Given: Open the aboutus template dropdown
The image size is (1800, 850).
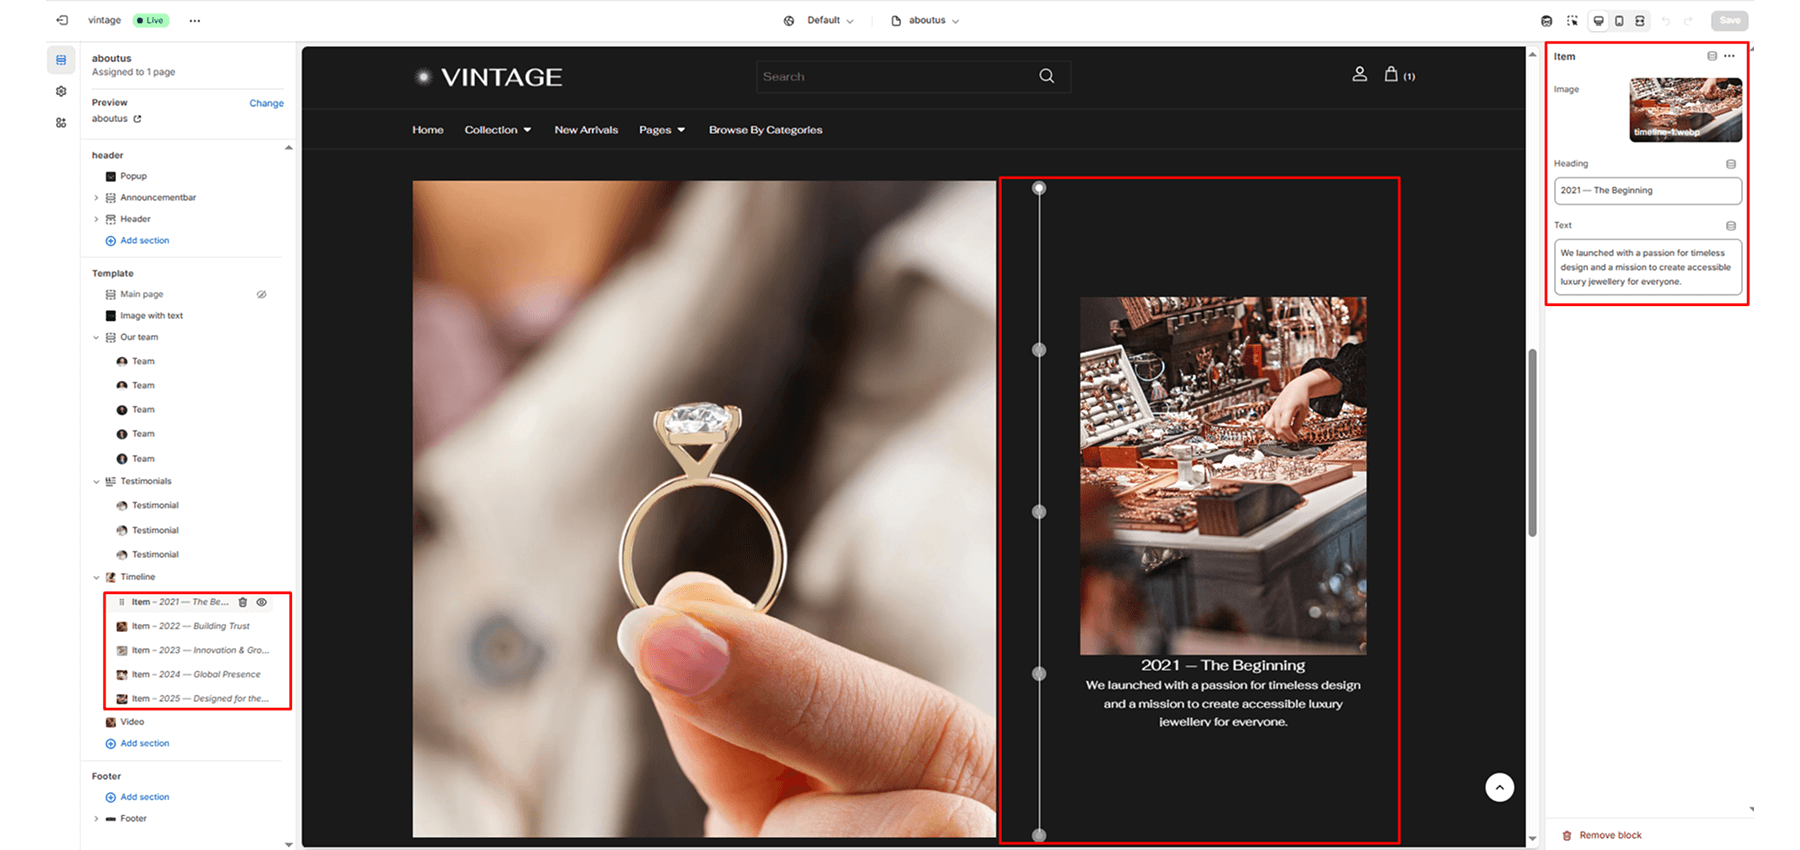Looking at the screenshot, I should pyautogui.click(x=925, y=20).
